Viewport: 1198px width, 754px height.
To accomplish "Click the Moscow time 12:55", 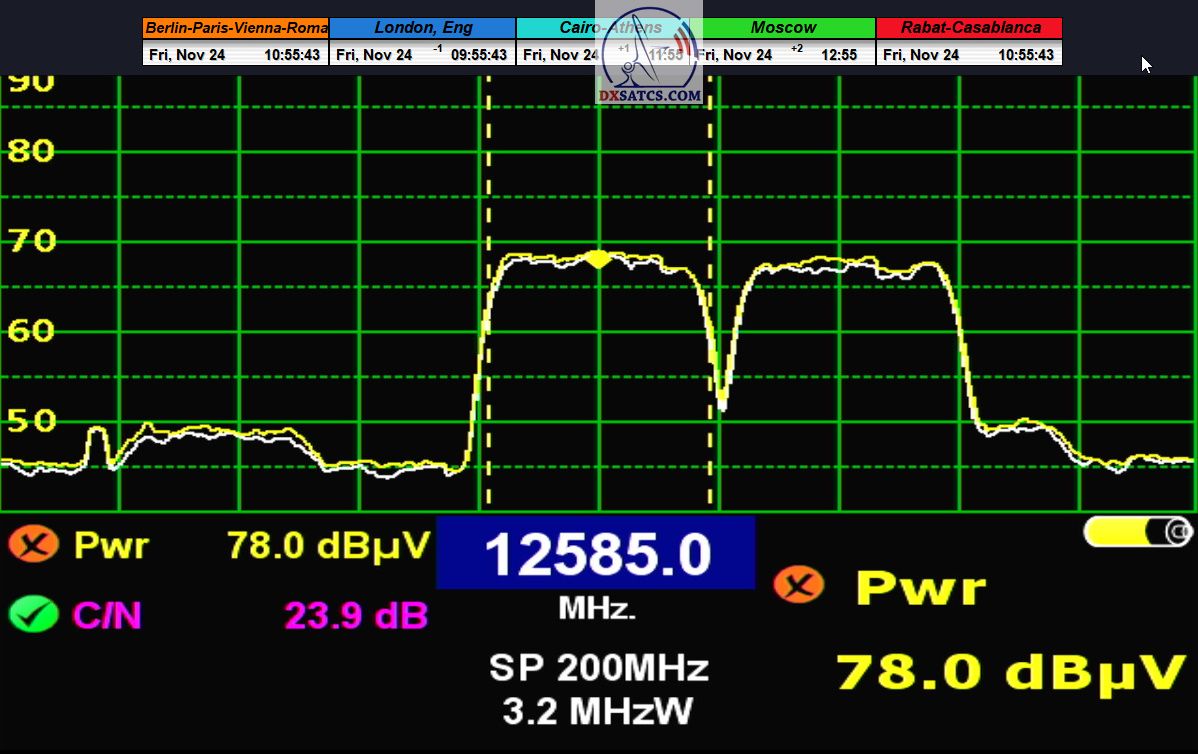I will 838,55.
